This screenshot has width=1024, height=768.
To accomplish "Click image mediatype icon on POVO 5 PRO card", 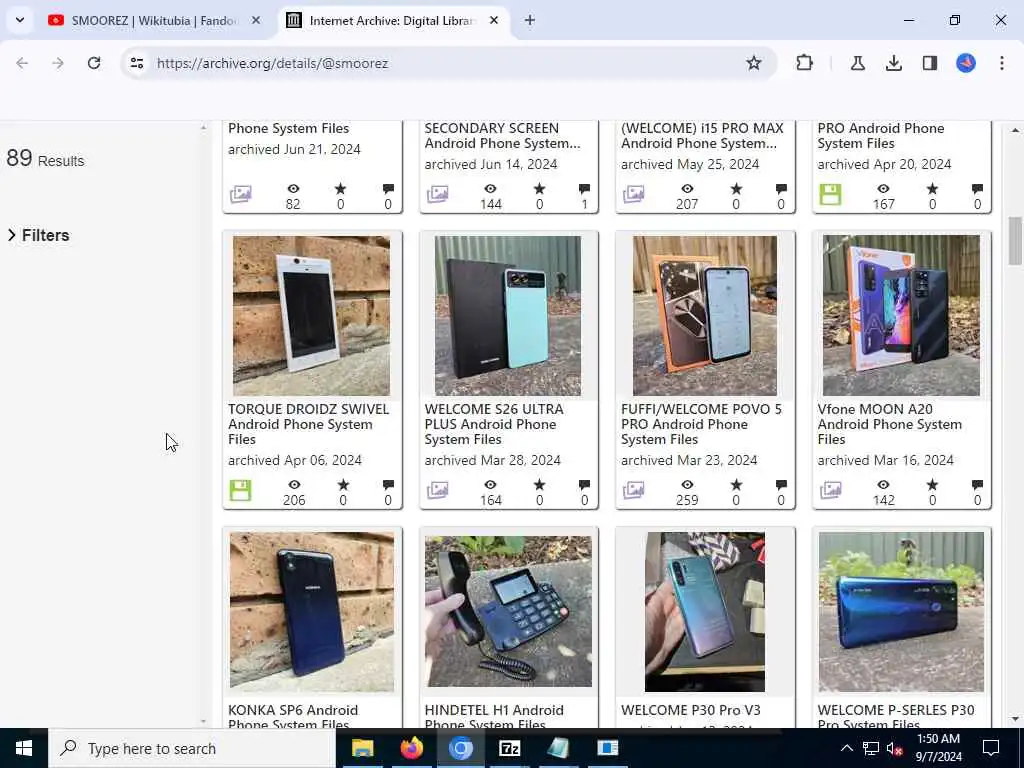I will [633, 490].
